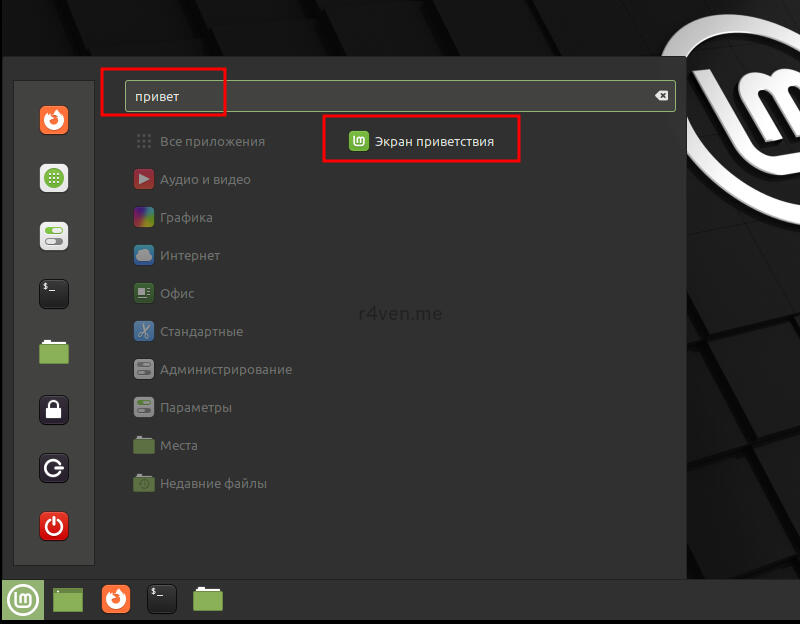Select the "Аудио и видео" category
Screen dimensions: 800x624
coord(204,180)
